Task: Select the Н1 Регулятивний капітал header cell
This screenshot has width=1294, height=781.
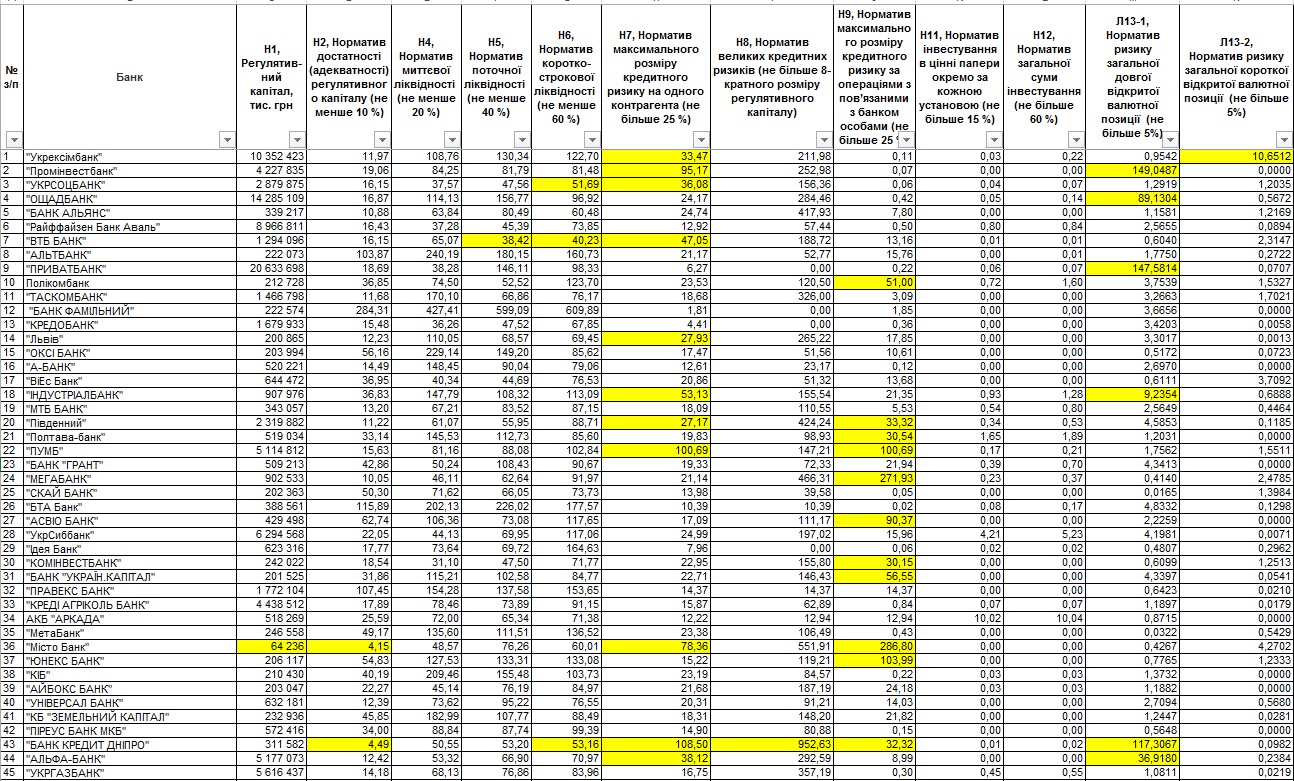Action: tap(271, 77)
